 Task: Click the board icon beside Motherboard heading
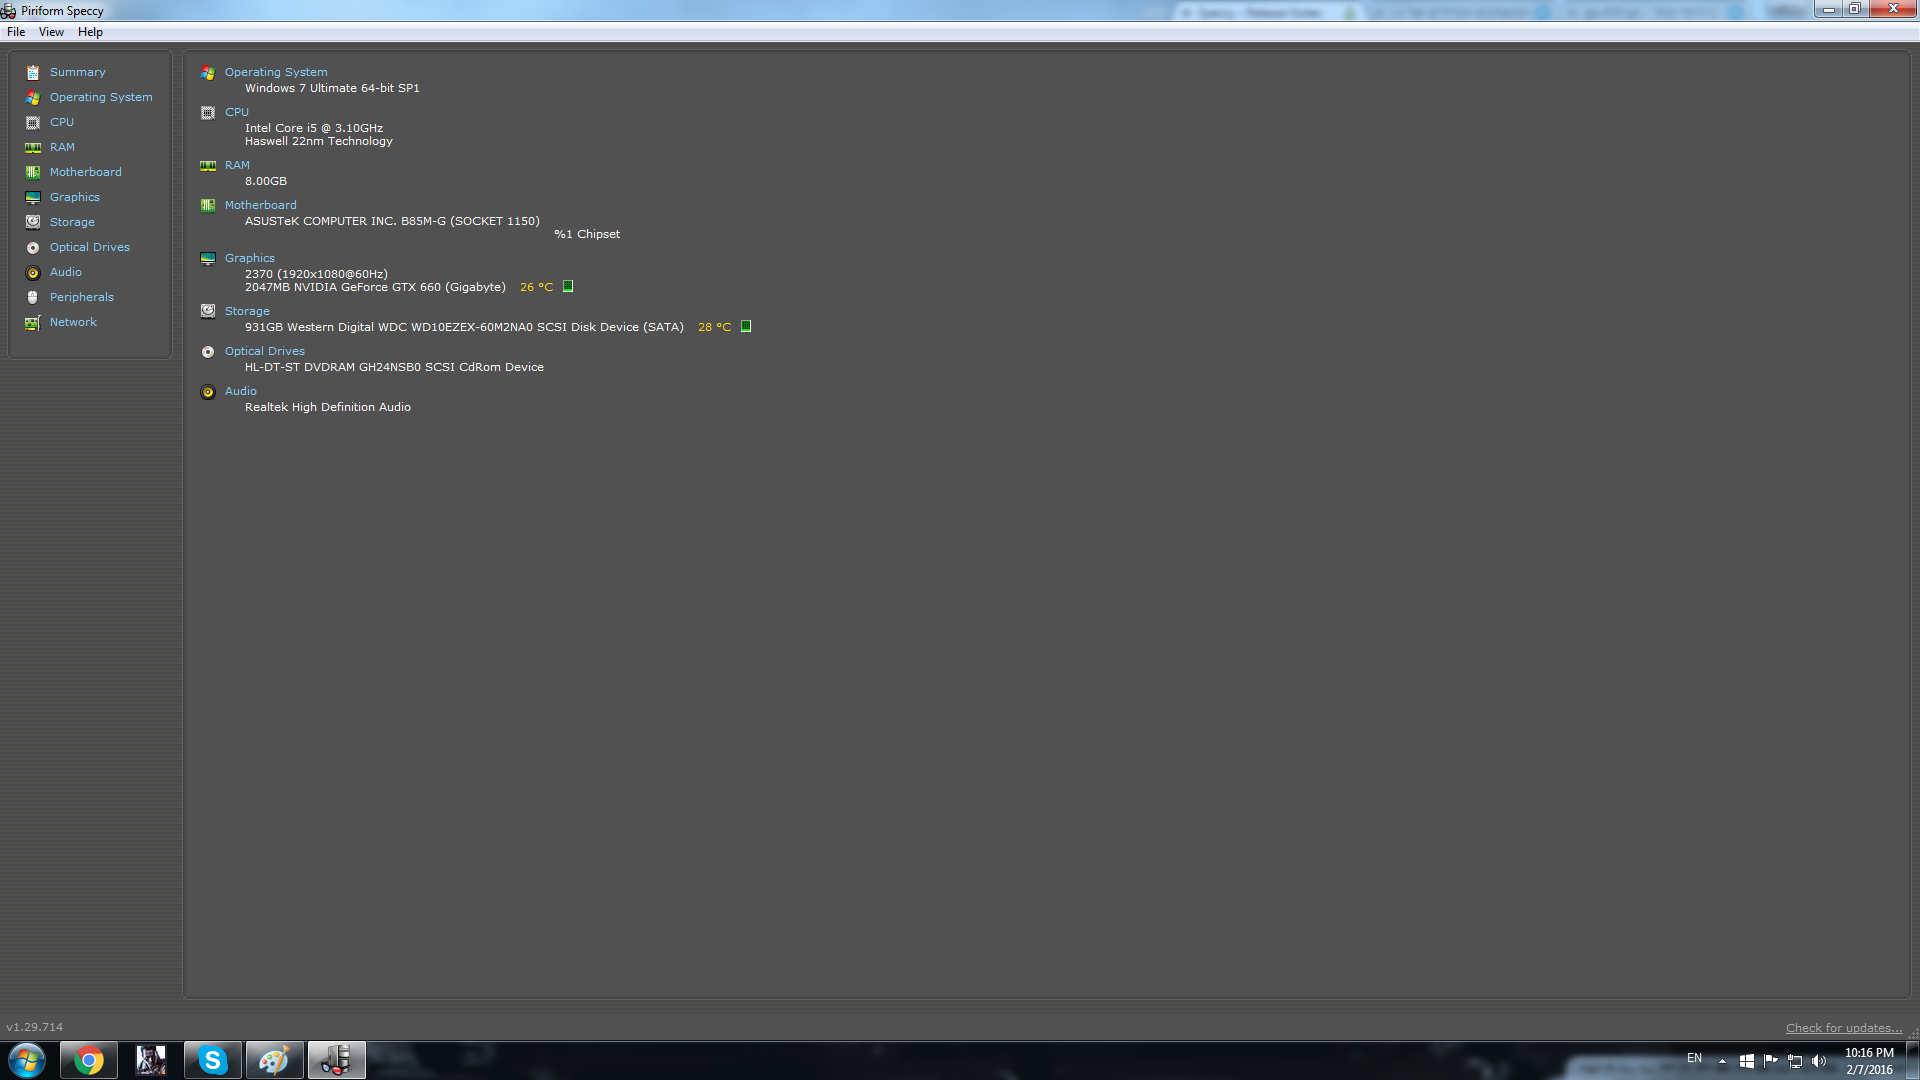click(208, 206)
